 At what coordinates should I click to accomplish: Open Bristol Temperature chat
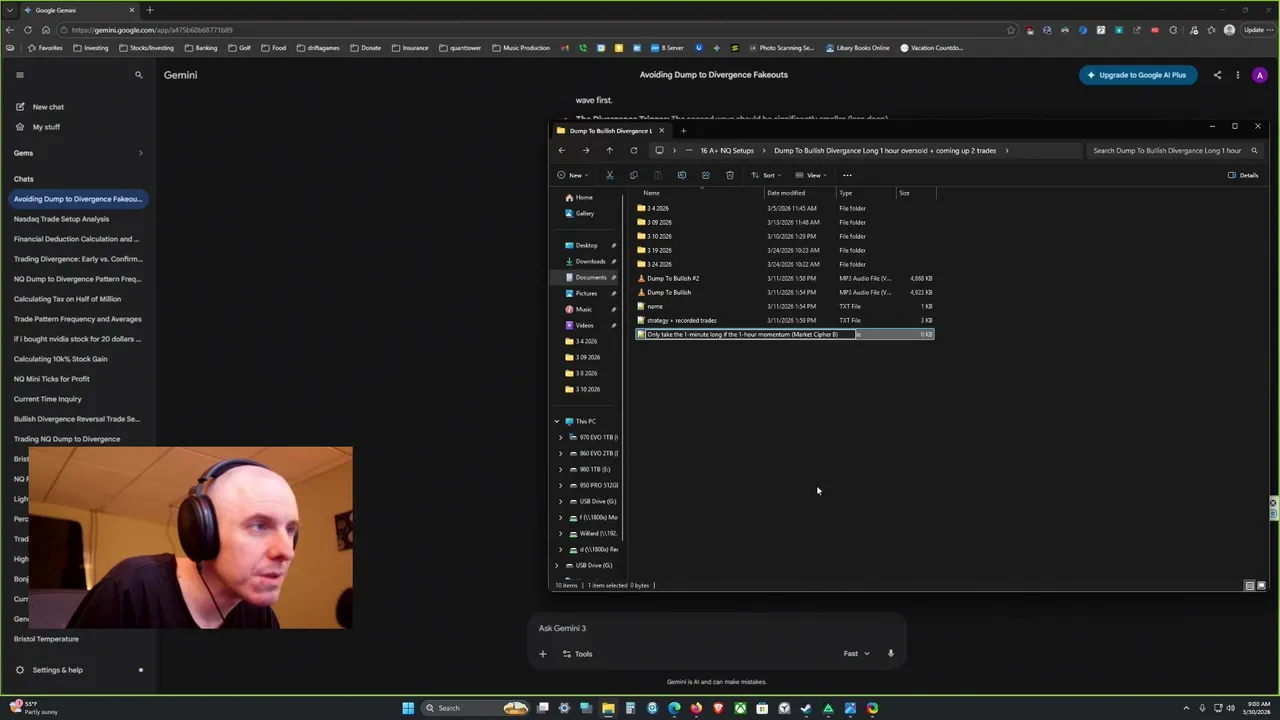point(46,639)
